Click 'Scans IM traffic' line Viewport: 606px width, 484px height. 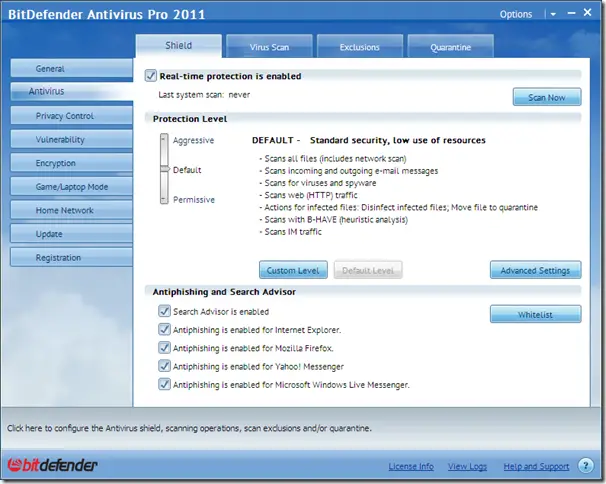[x=290, y=232]
